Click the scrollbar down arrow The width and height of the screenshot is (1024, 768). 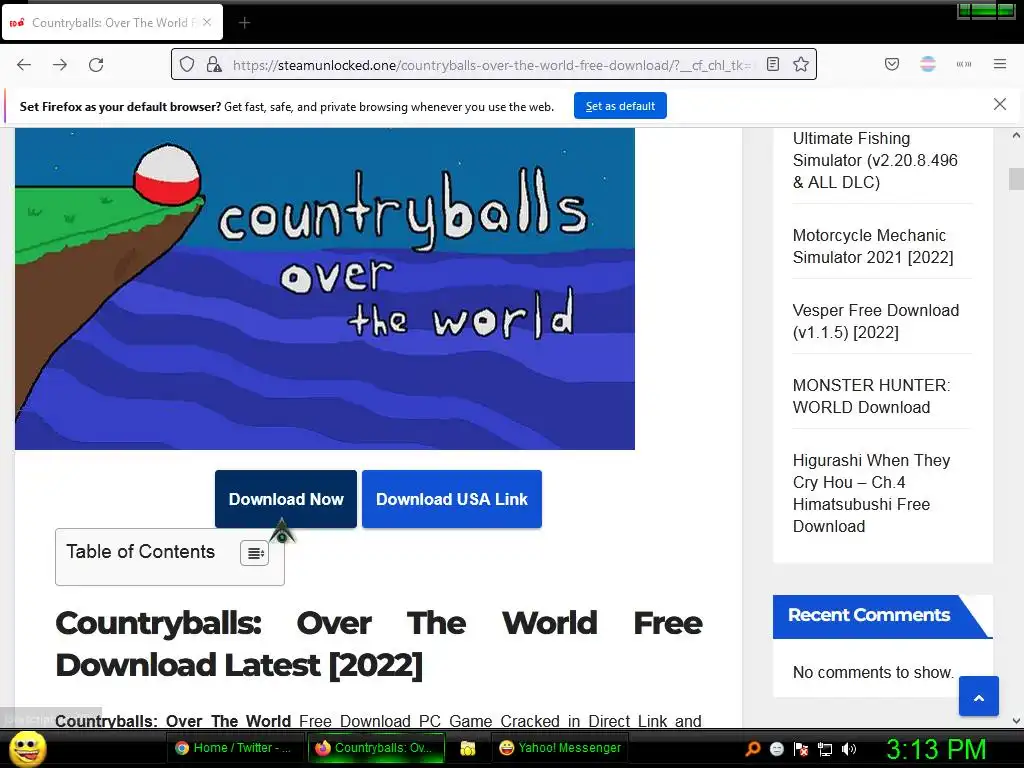[1016, 721]
